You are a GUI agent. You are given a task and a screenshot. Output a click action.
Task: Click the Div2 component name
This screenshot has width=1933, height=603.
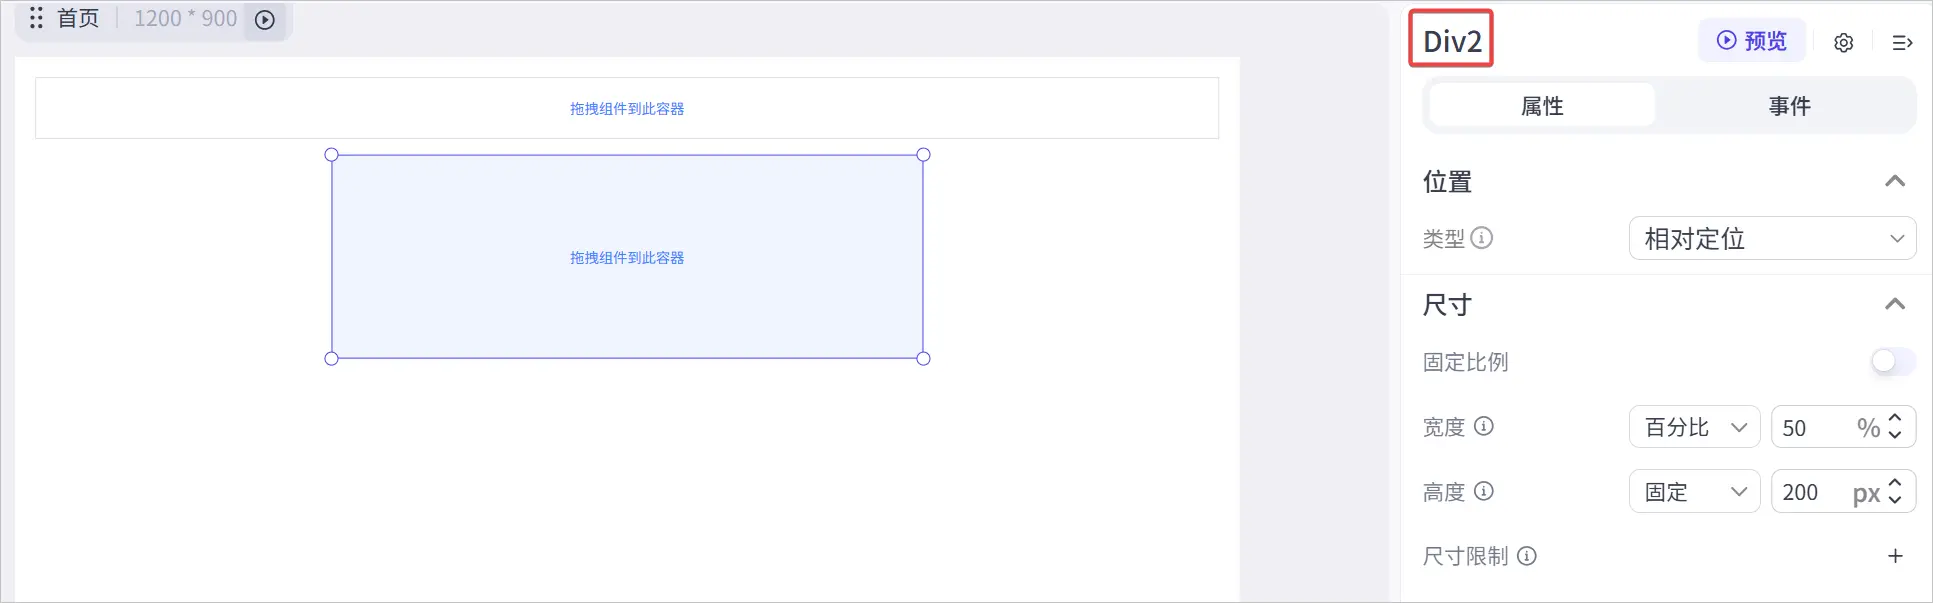pyautogui.click(x=1452, y=41)
